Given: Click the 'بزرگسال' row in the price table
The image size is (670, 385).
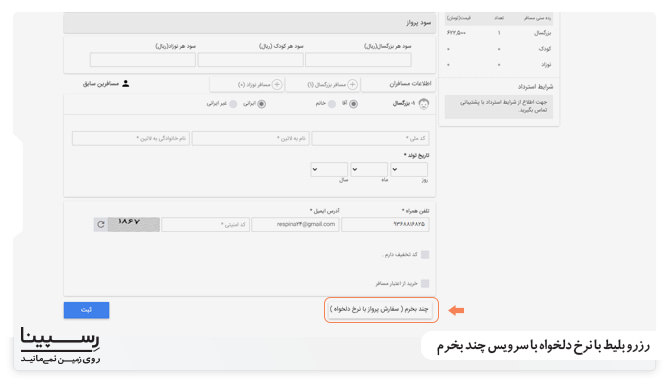Looking at the screenshot, I should (x=499, y=33).
